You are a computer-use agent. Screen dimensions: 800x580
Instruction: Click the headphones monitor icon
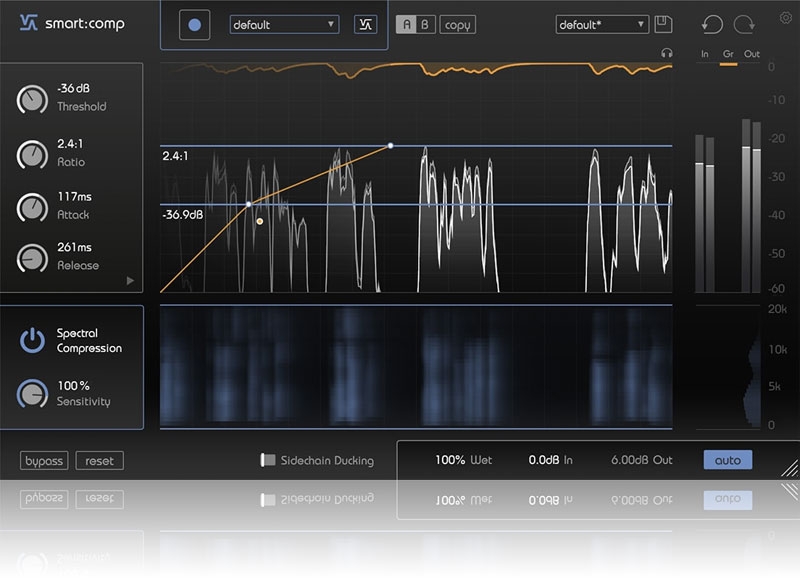pyautogui.click(x=667, y=53)
